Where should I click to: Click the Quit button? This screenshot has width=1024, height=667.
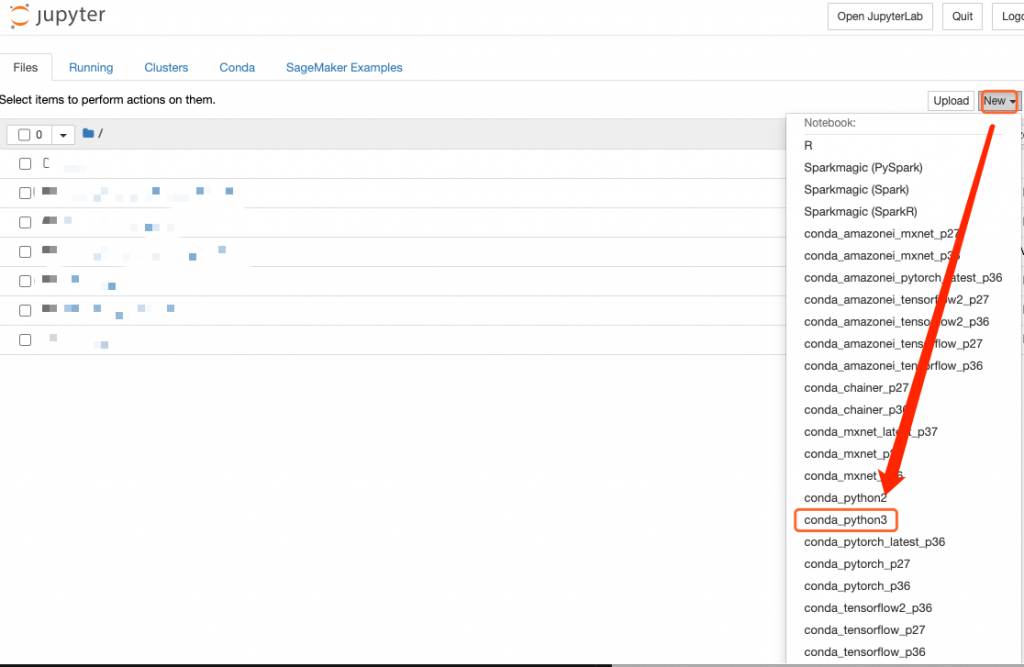pos(962,16)
